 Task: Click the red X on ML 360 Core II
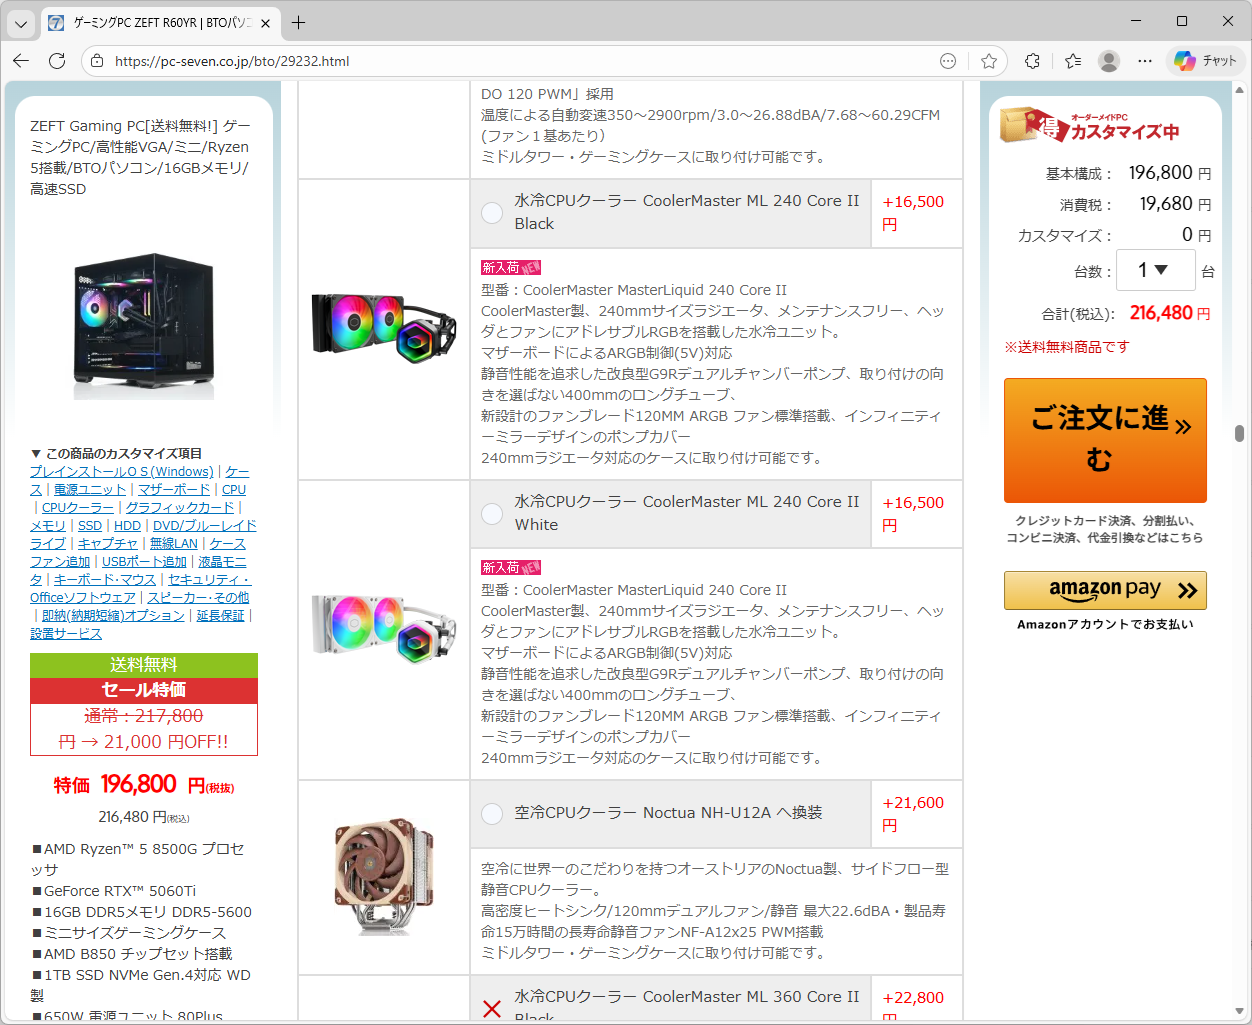point(492,1008)
